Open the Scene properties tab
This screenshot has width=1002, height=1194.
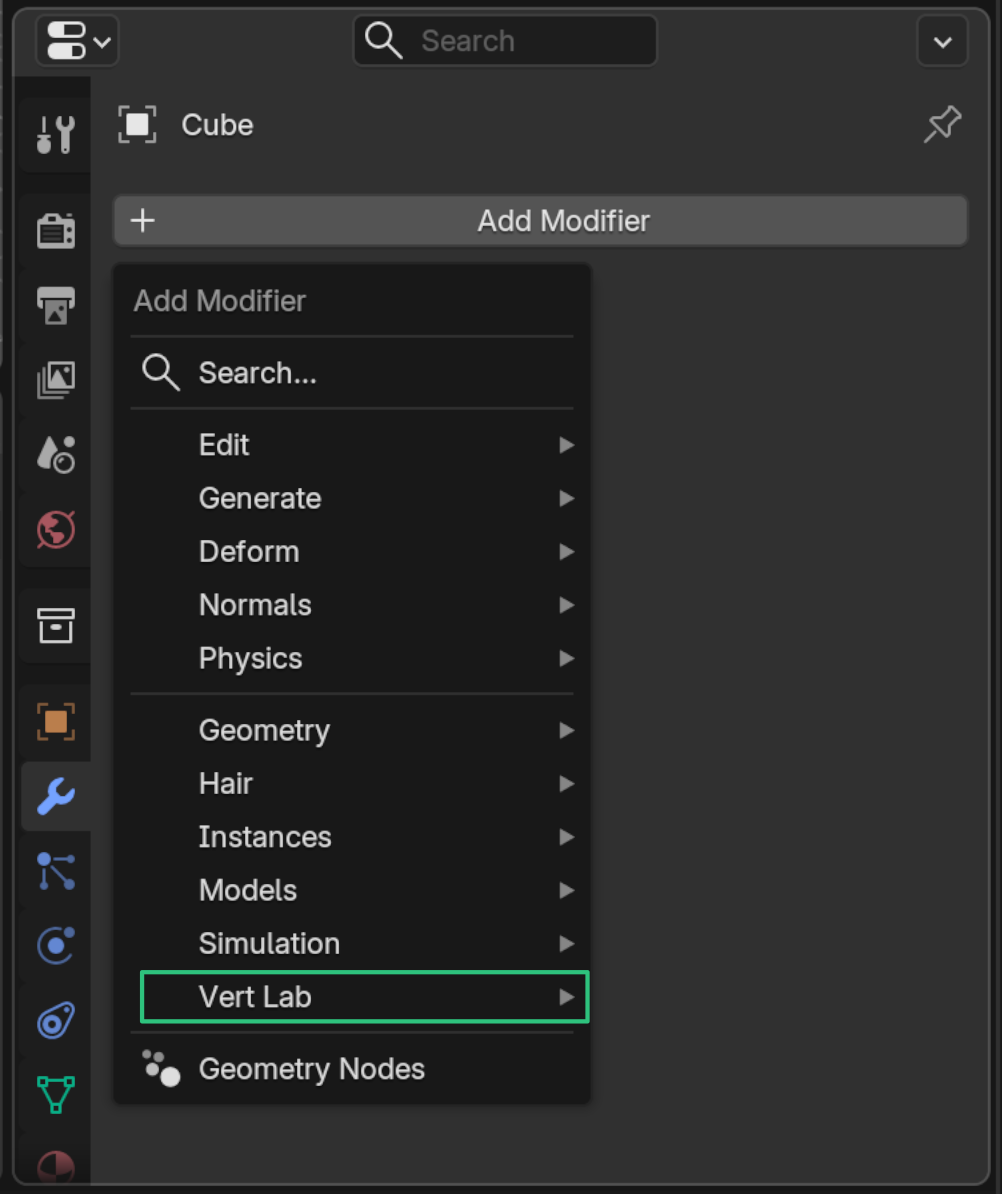tap(56, 454)
